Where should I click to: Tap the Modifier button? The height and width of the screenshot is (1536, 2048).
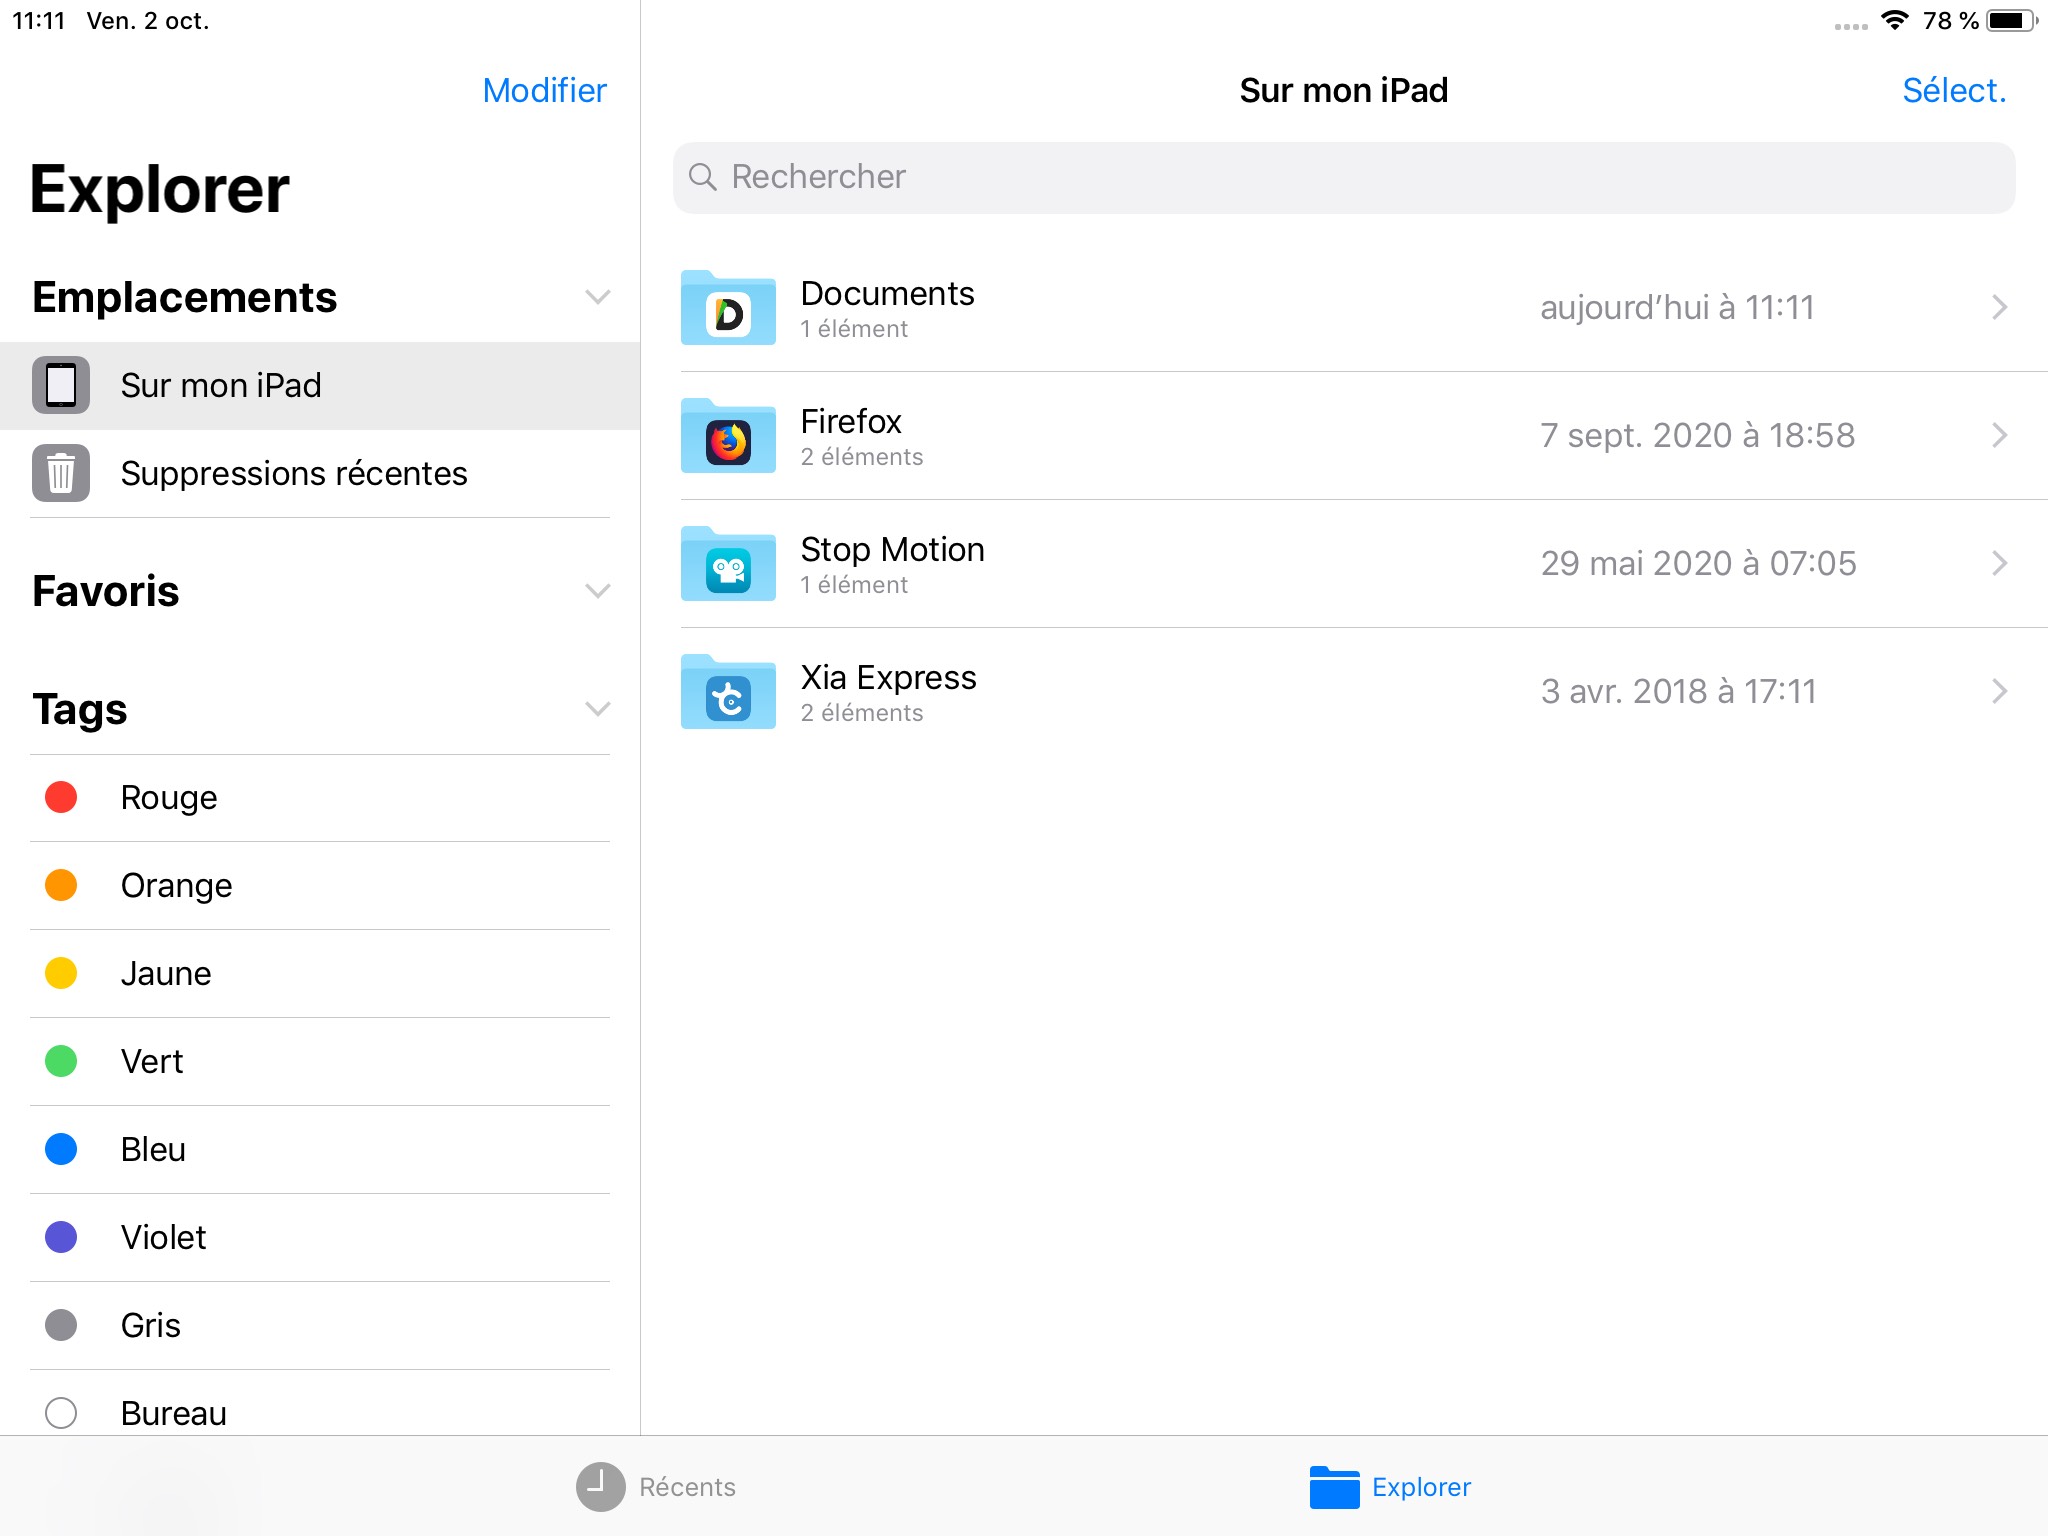(544, 90)
